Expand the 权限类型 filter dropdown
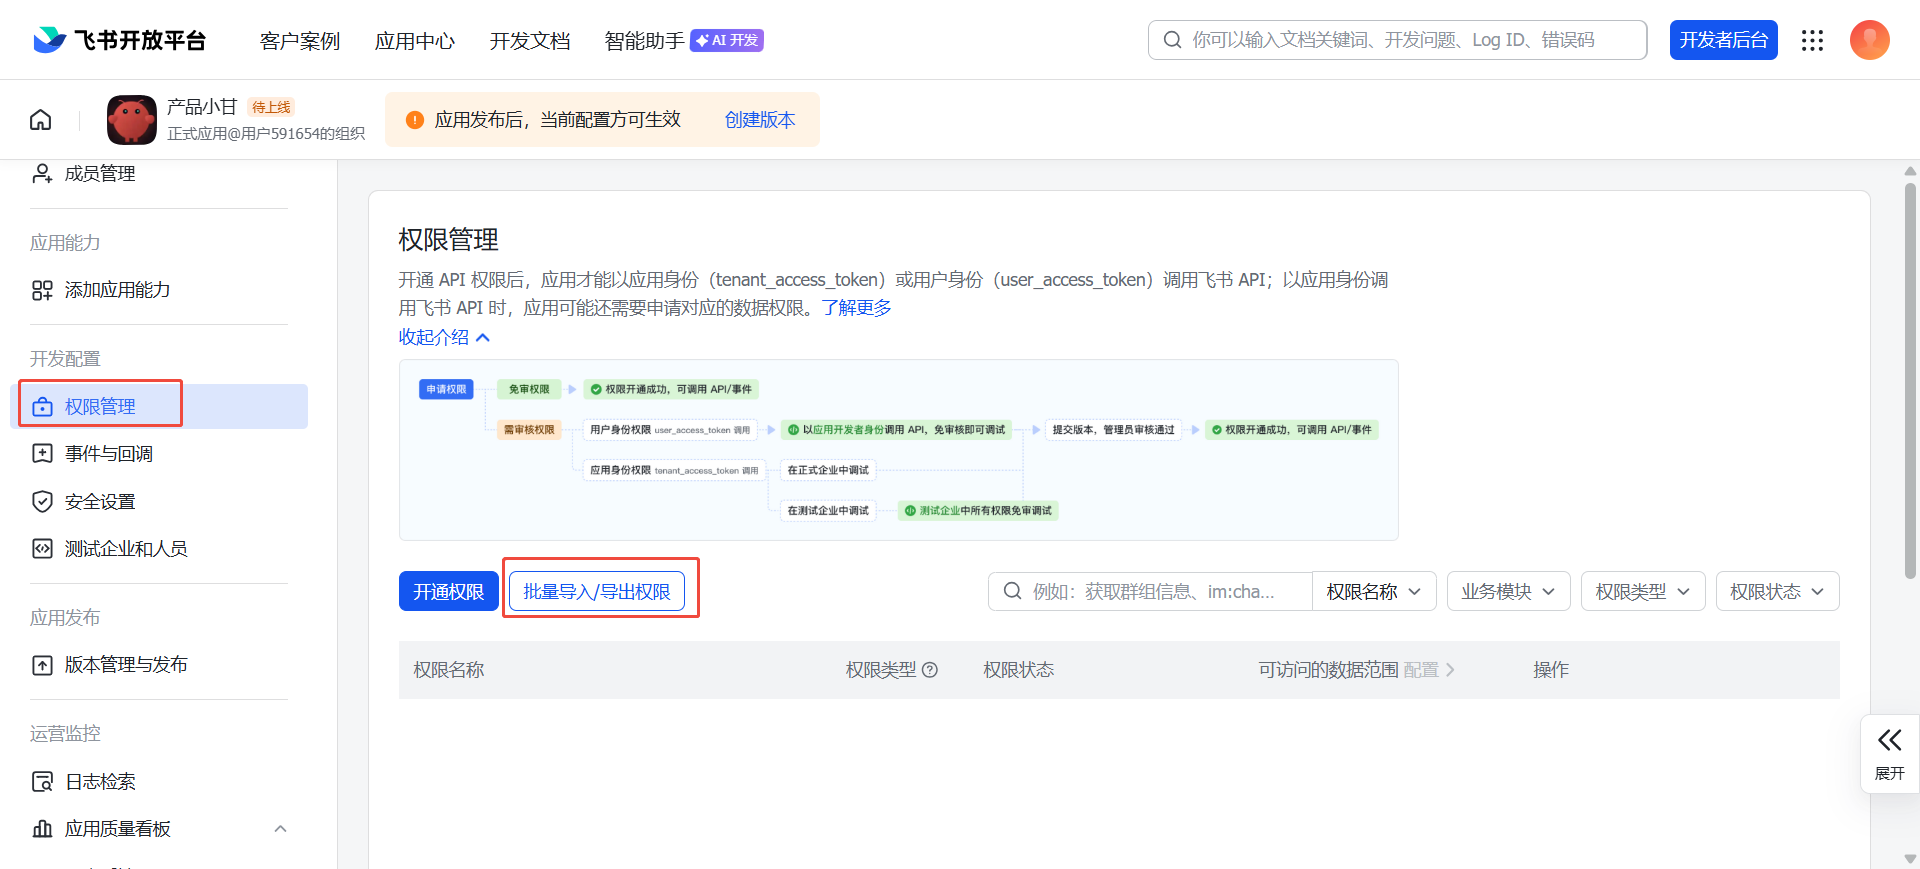 (x=1642, y=591)
